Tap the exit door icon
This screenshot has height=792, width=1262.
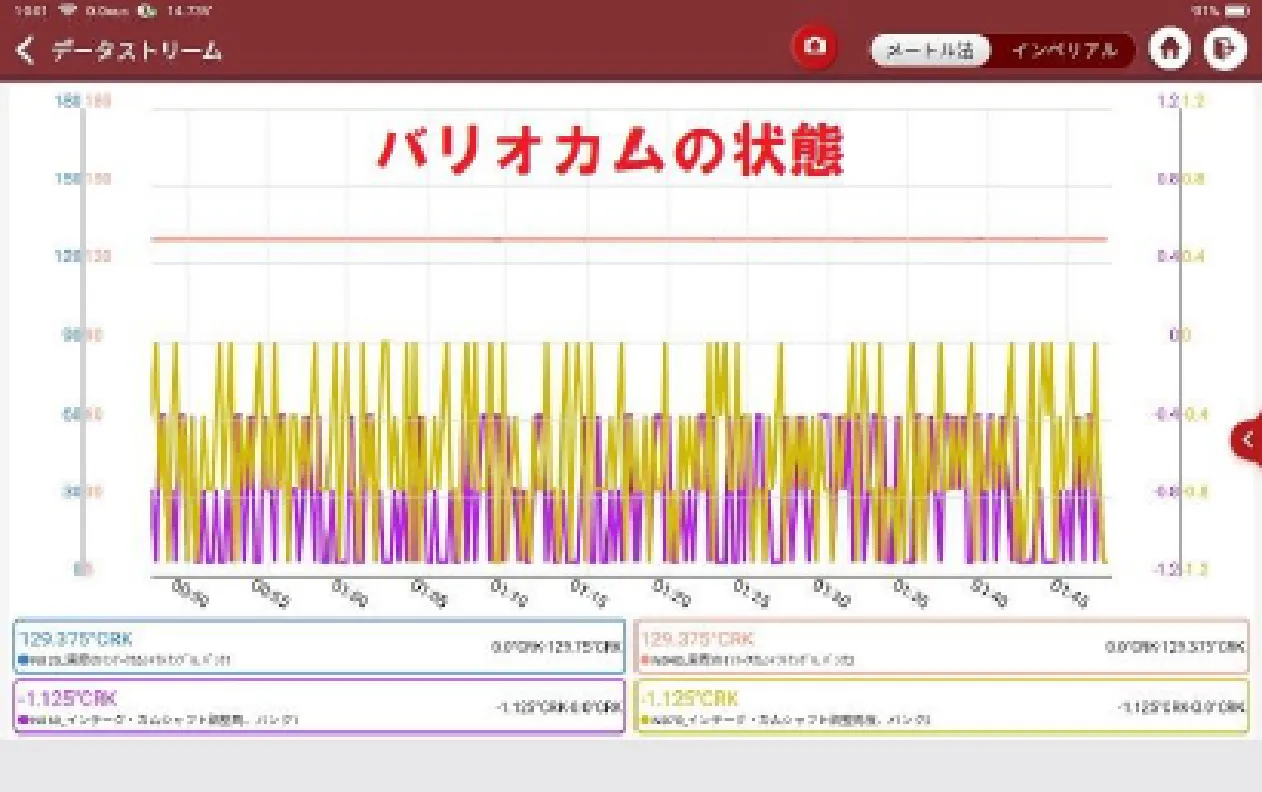point(1225,49)
